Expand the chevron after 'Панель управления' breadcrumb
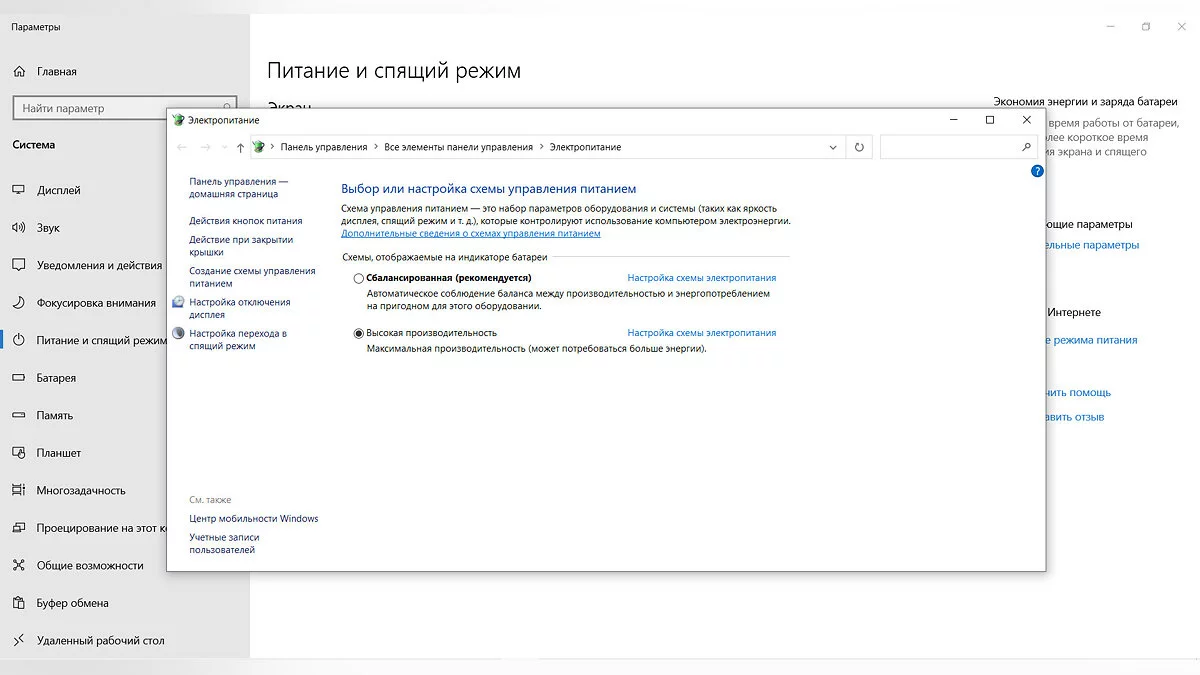Image resolution: width=1200 pixels, height=675 pixels. [x=376, y=147]
